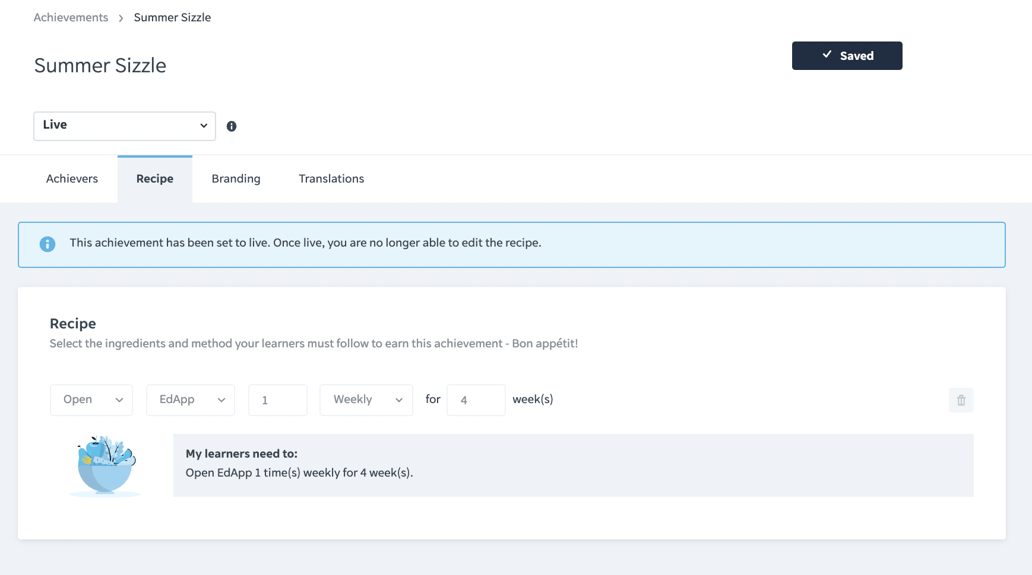Screen dimensions: 1032x575
Task: Click the trash icon to delete the recipe row
Action: pyautogui.click(x=961, y=400)
